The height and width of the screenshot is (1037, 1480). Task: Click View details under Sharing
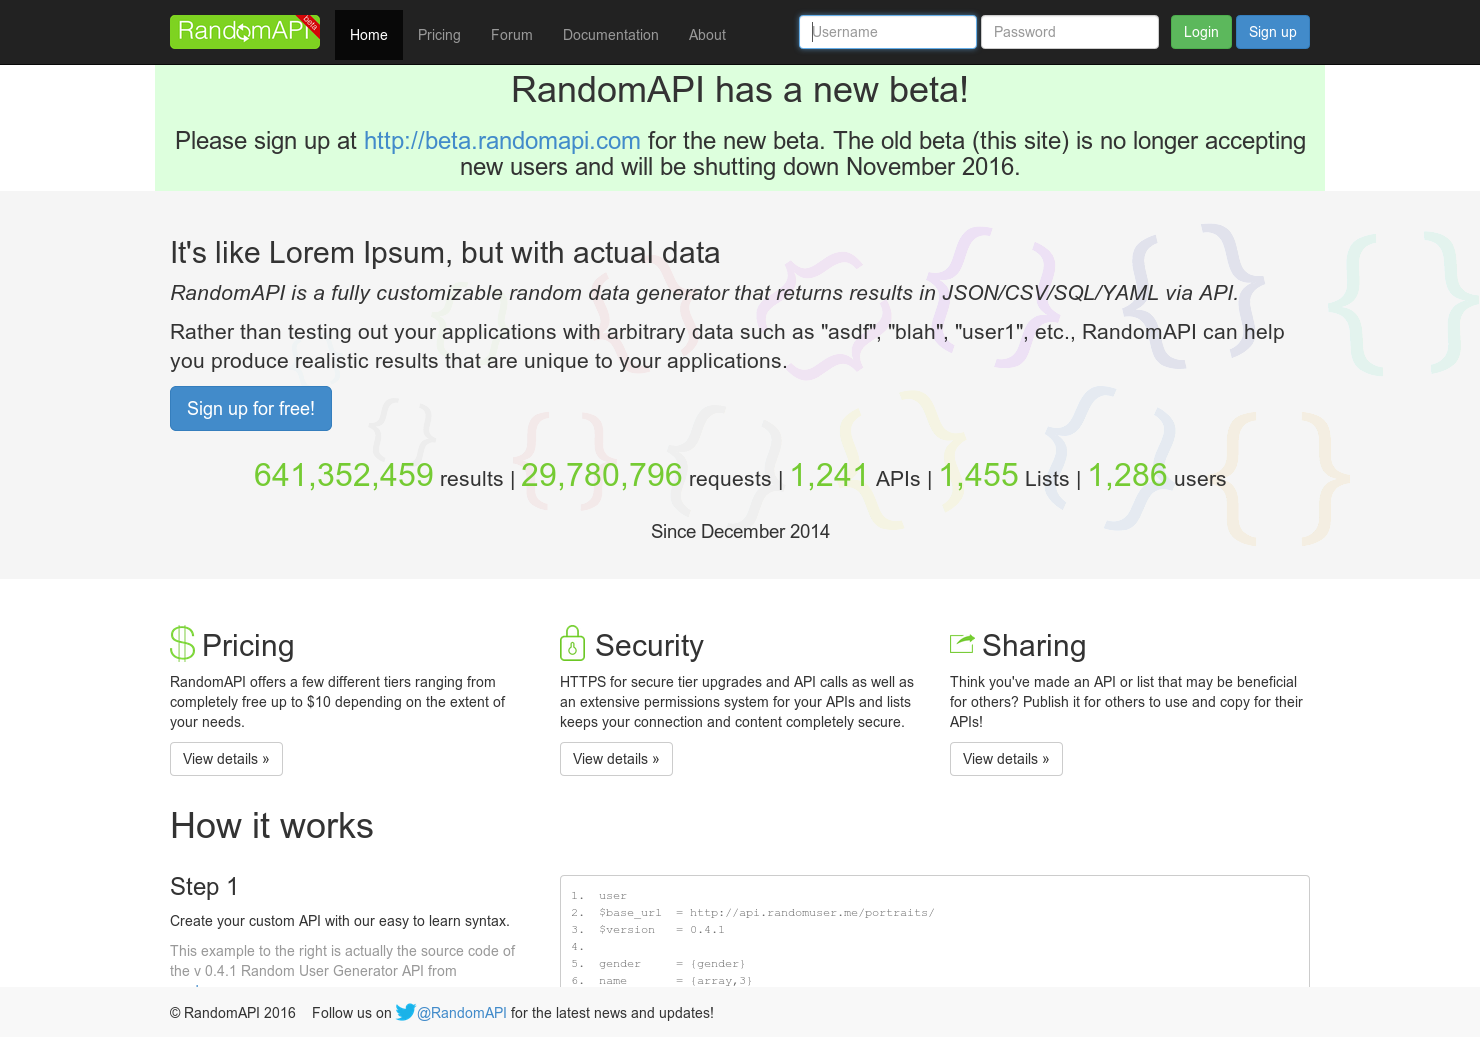pos(1006,758)
